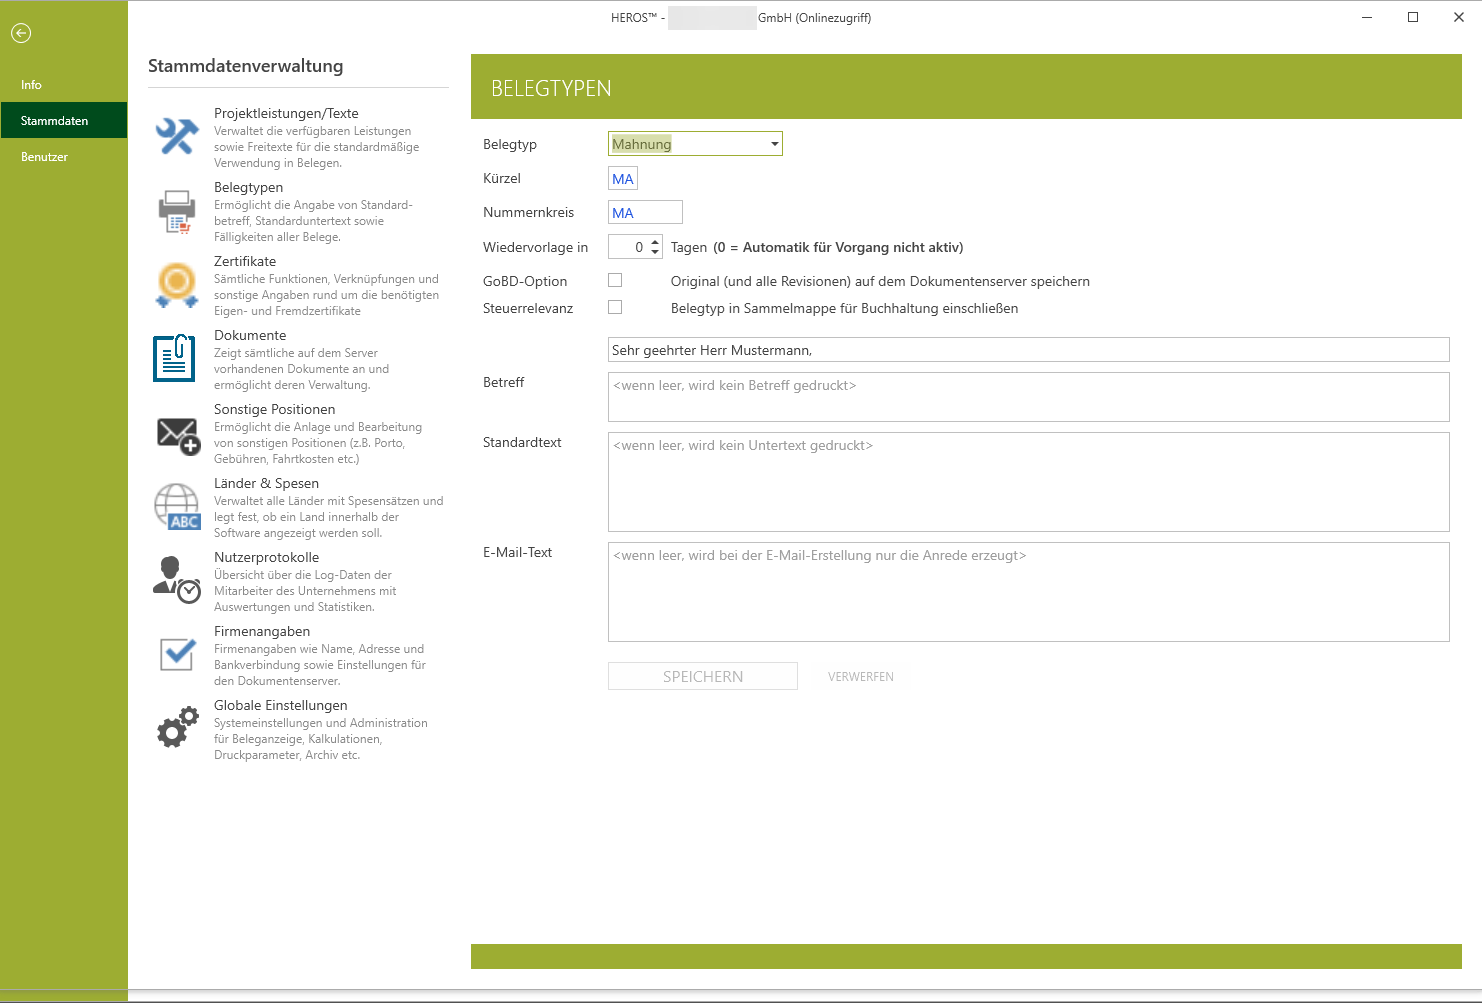Switch to the Info menu item
Viewport: 1482px width, 1003px height.
(x=32, y=85)
